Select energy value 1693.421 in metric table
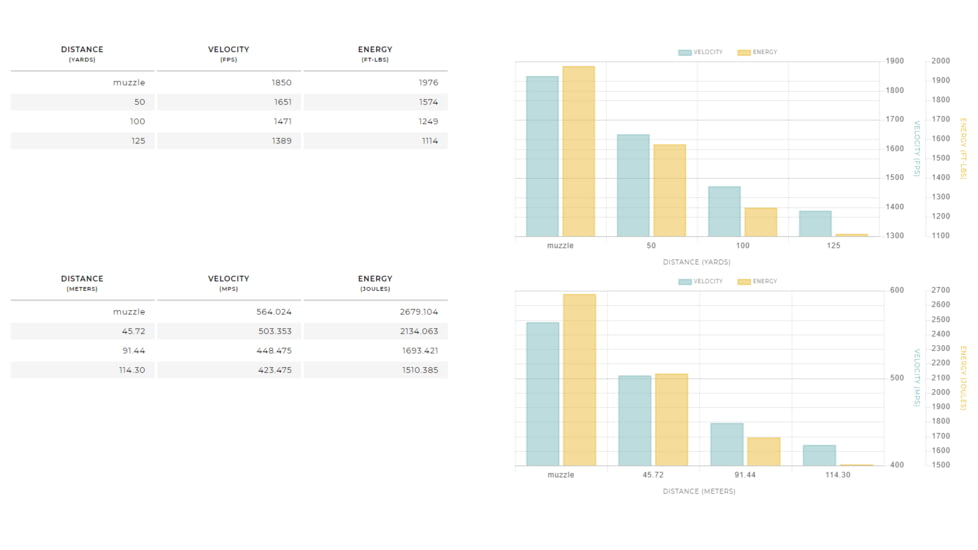Viewport: 978px width, 550px height. (x=420, y=350)
